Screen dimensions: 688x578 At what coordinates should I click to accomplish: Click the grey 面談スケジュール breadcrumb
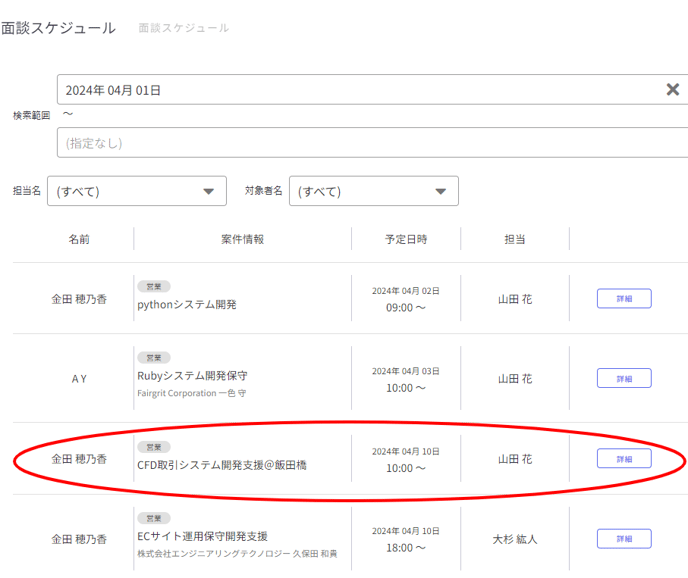tap(183, 28)
